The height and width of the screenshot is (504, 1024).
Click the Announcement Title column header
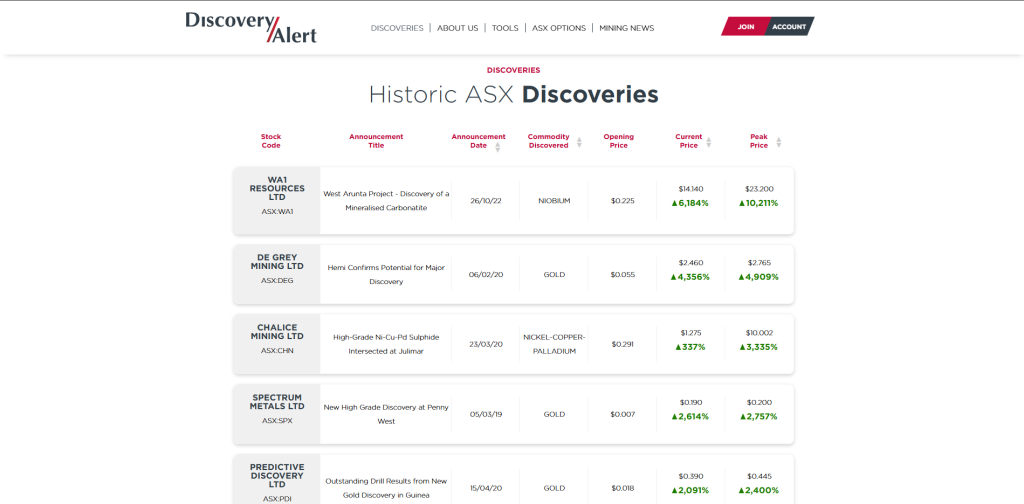[376, 141]
